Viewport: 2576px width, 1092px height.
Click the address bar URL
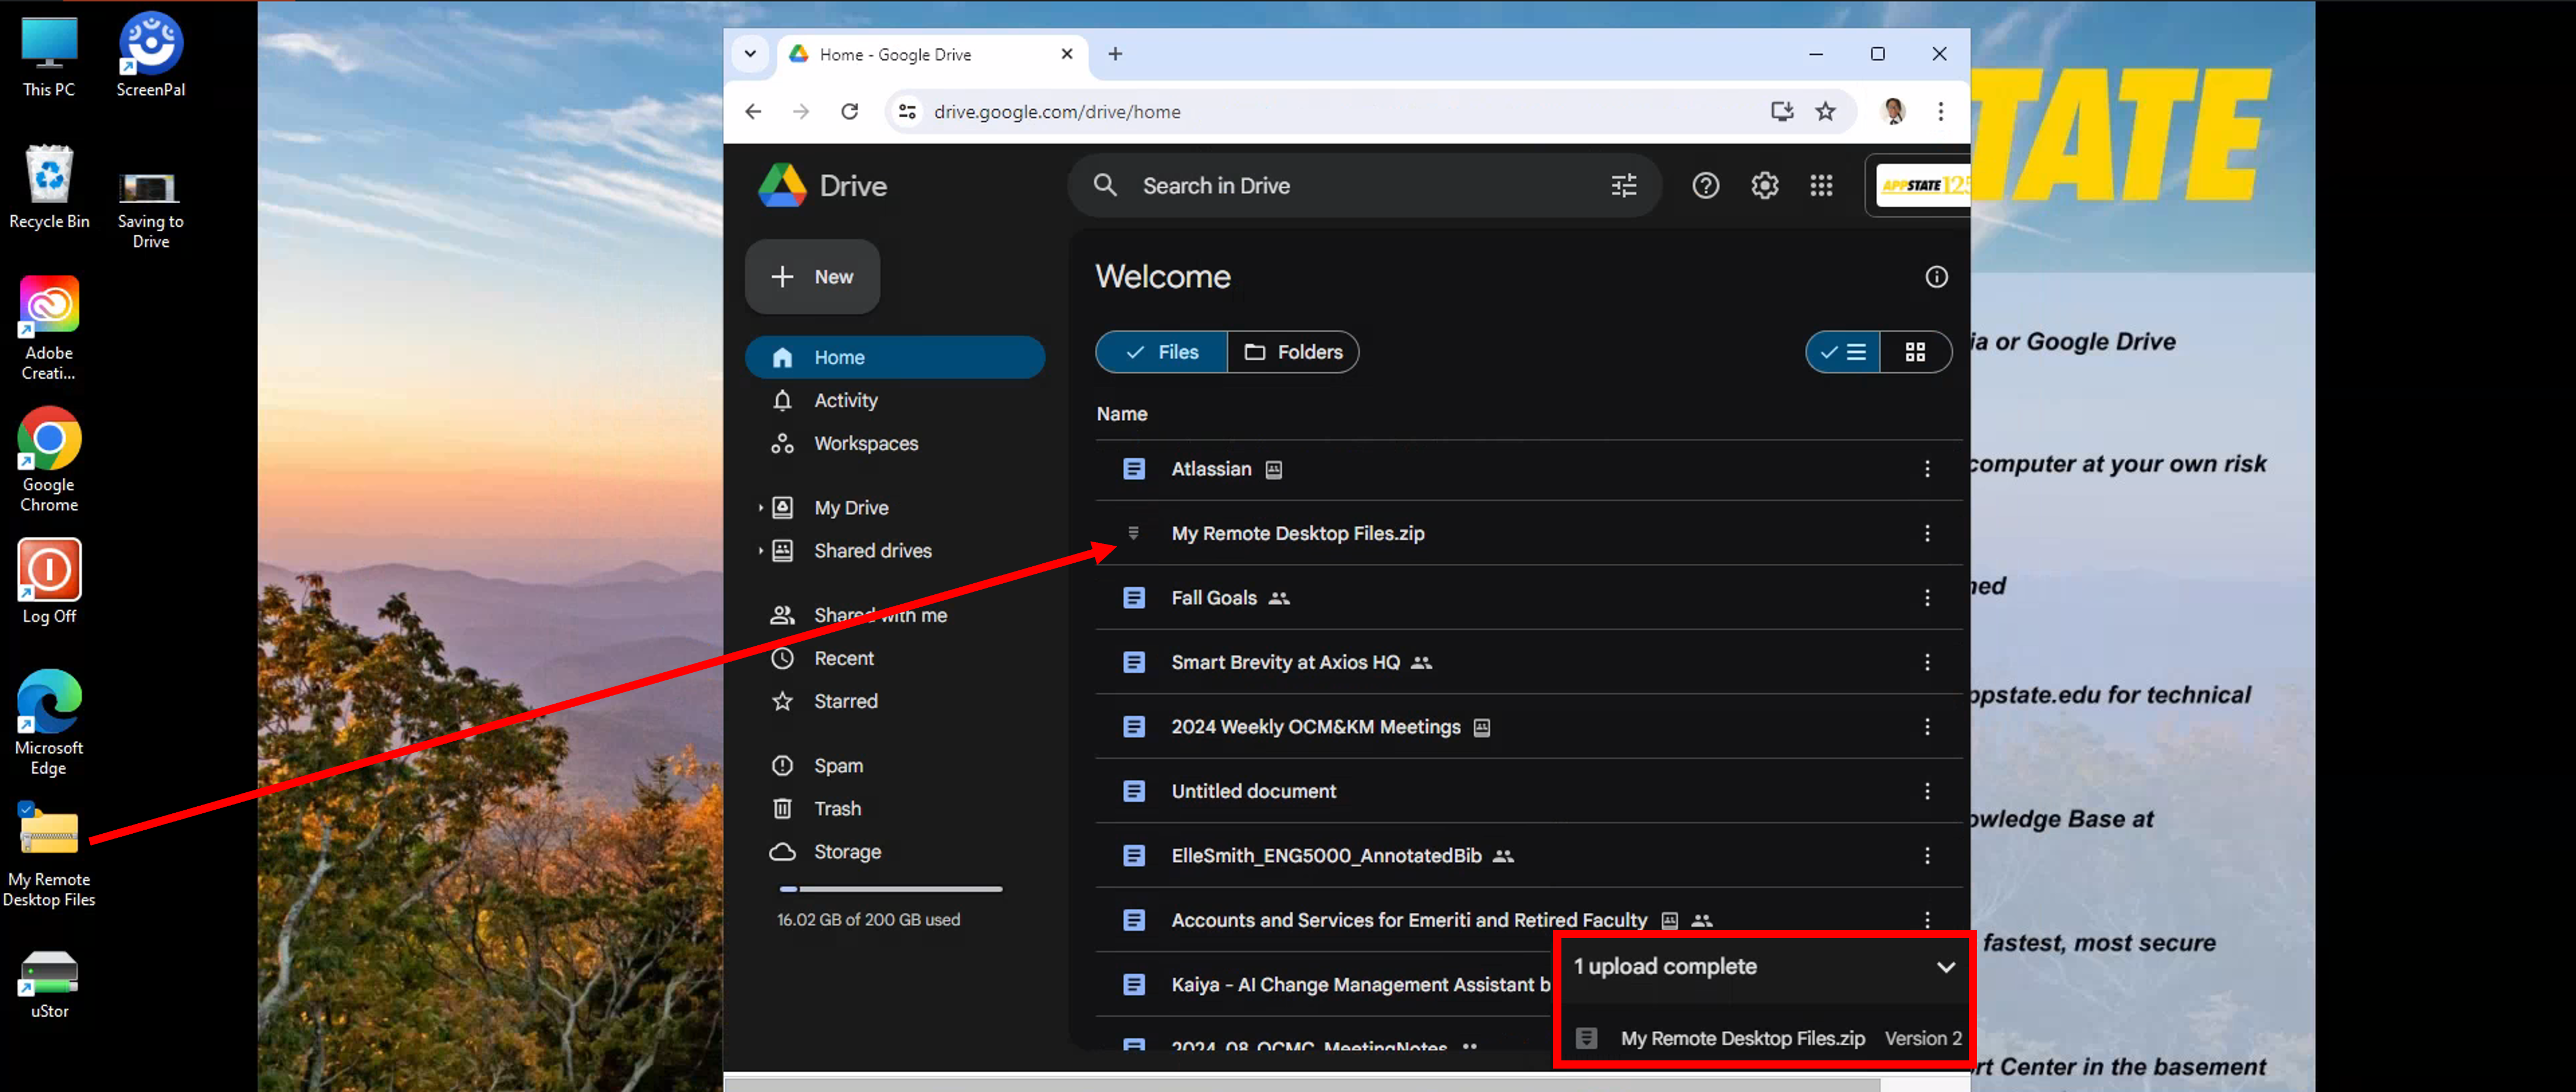1057,112
